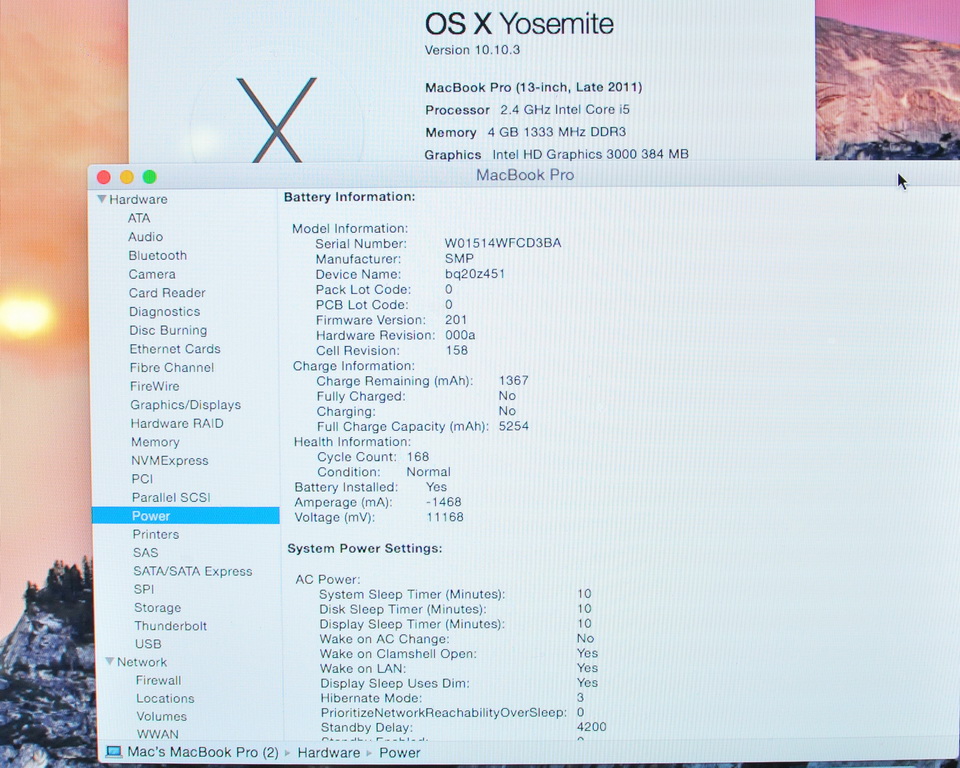Select SAS in the Hardware list
The image size is (960, 768).
(145, 552)
